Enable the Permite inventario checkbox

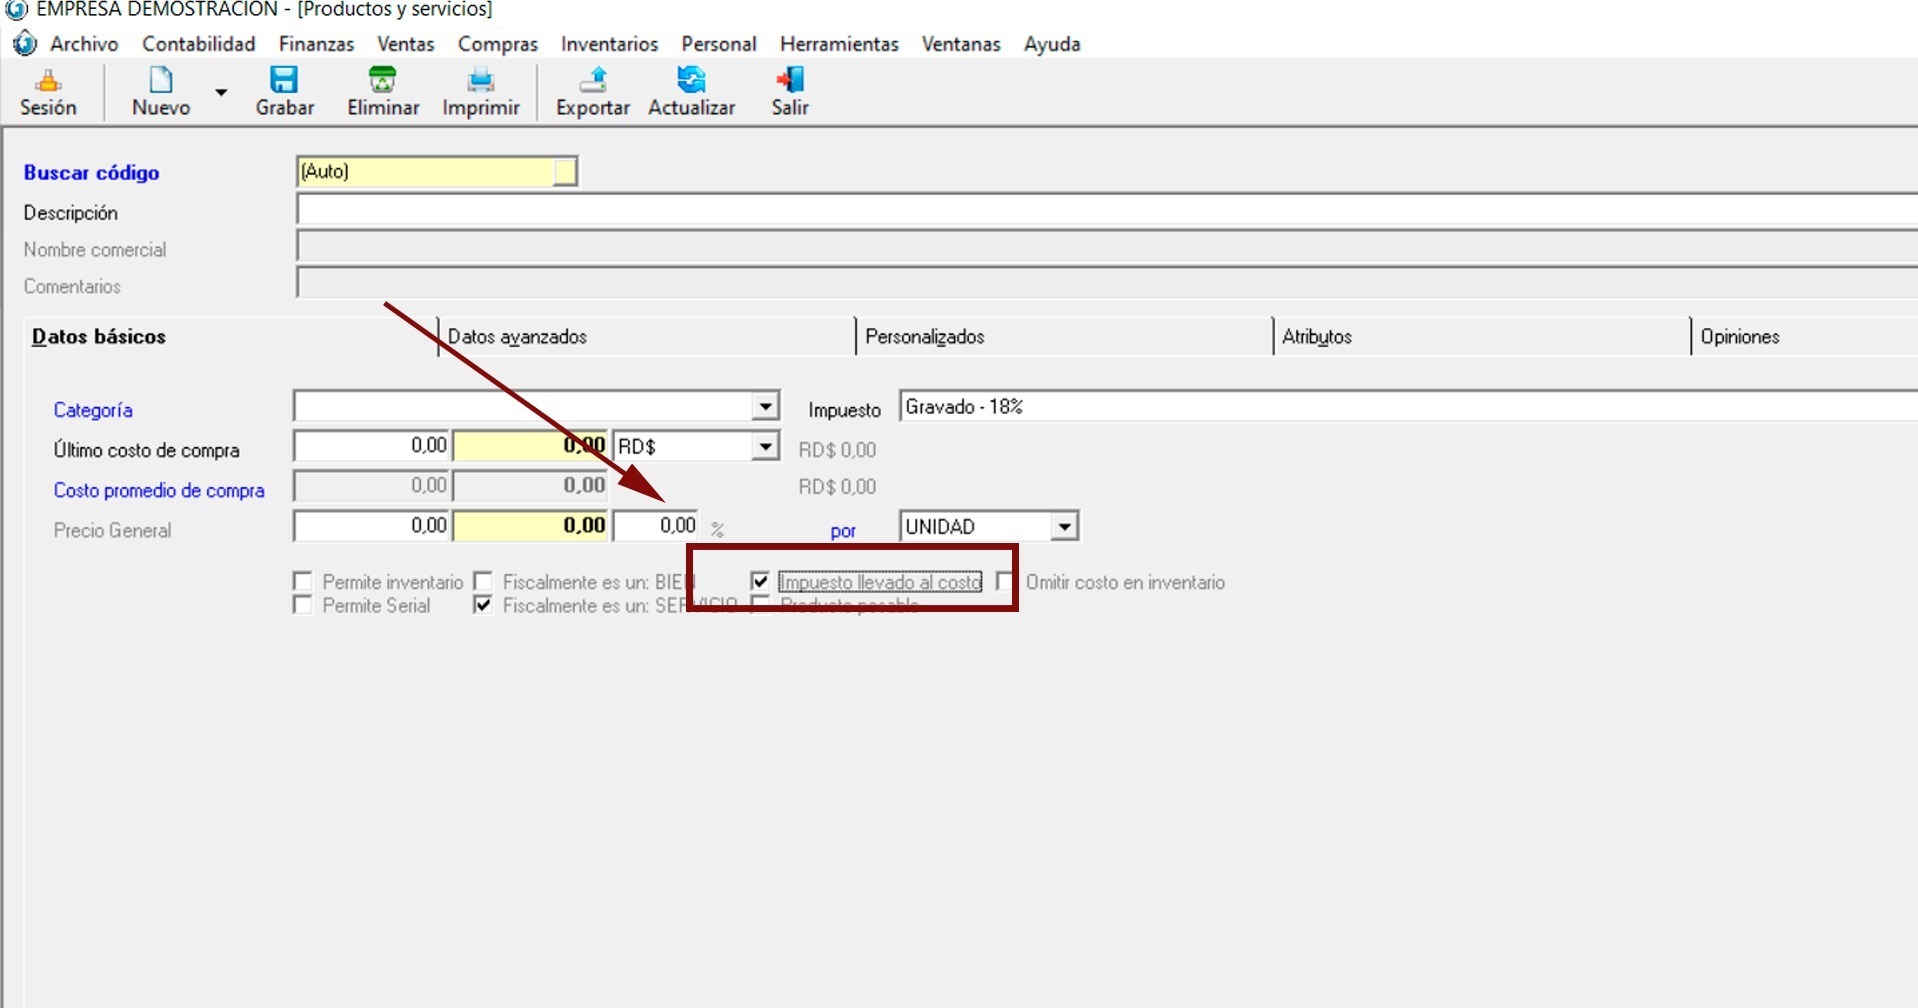tap(303, 582)
